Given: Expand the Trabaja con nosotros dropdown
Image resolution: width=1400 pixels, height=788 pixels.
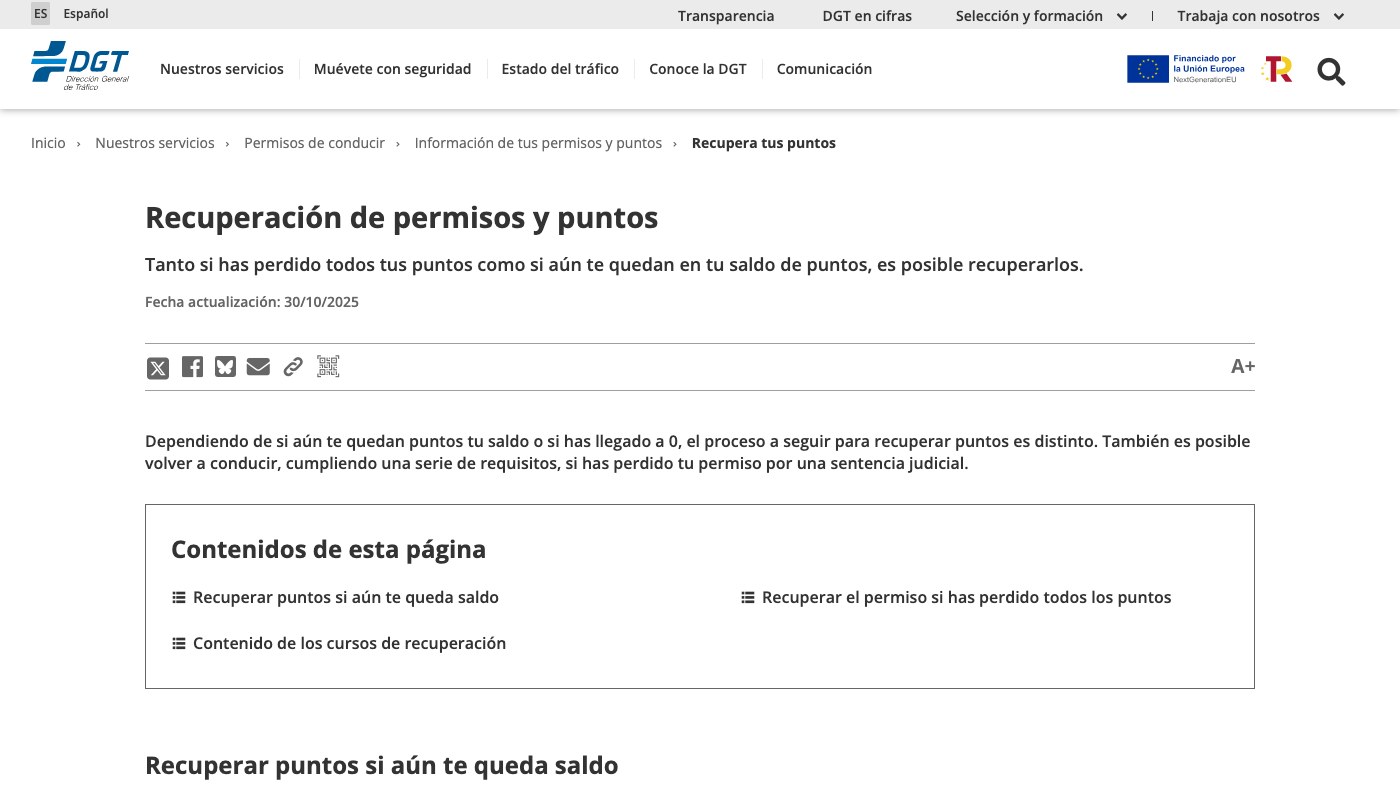Looking at the screenshot, I should click(1261, 16).
